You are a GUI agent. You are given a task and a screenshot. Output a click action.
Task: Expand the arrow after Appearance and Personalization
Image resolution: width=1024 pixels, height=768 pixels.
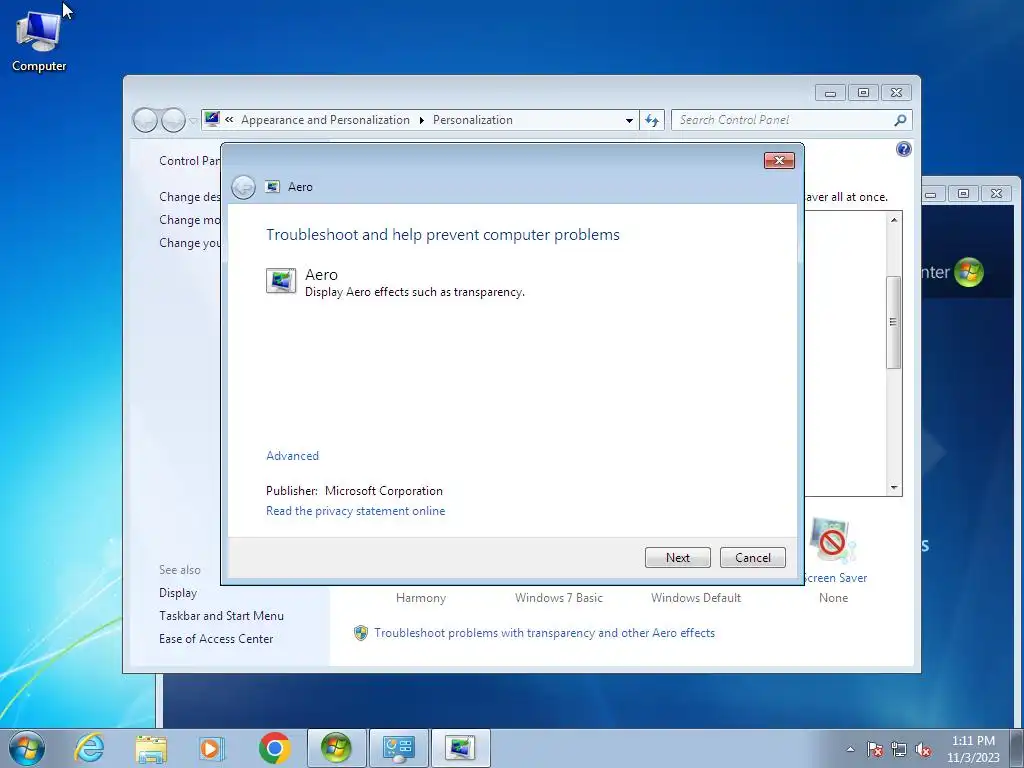(x=421, y=120)
